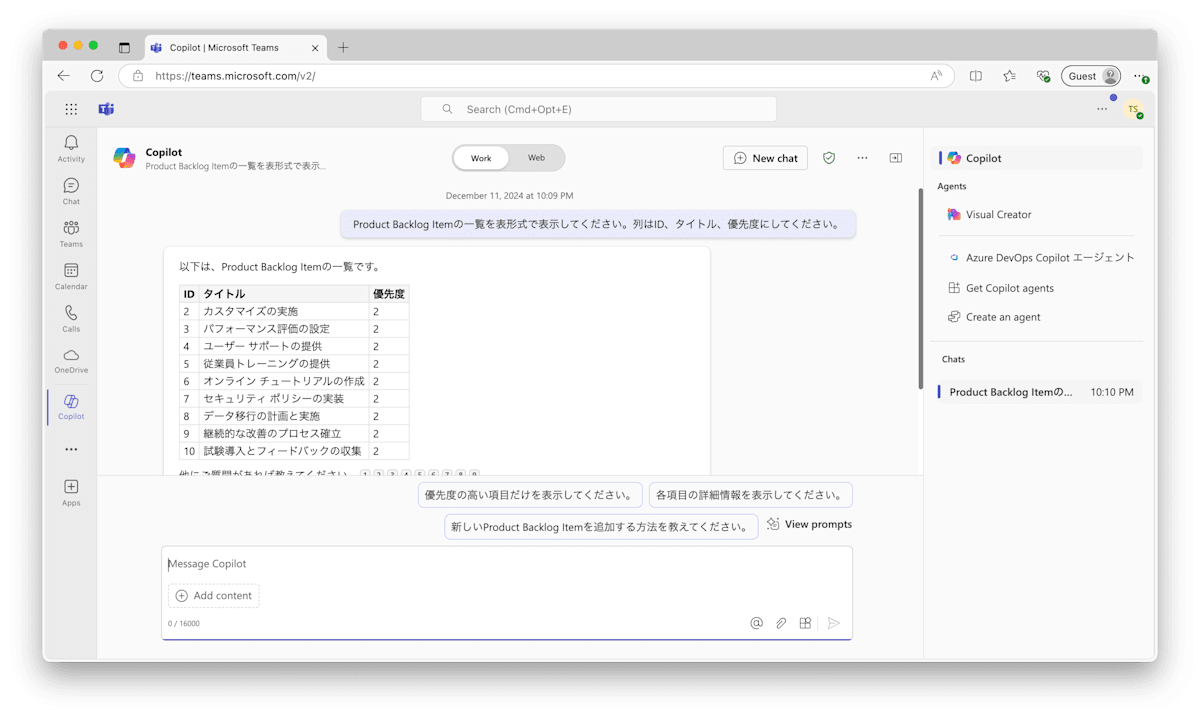The image size is (1200, 718).
Task: Select the Copilot | Microsoft Teams tab
Action: pyautogui.click(x=235, y=47)
